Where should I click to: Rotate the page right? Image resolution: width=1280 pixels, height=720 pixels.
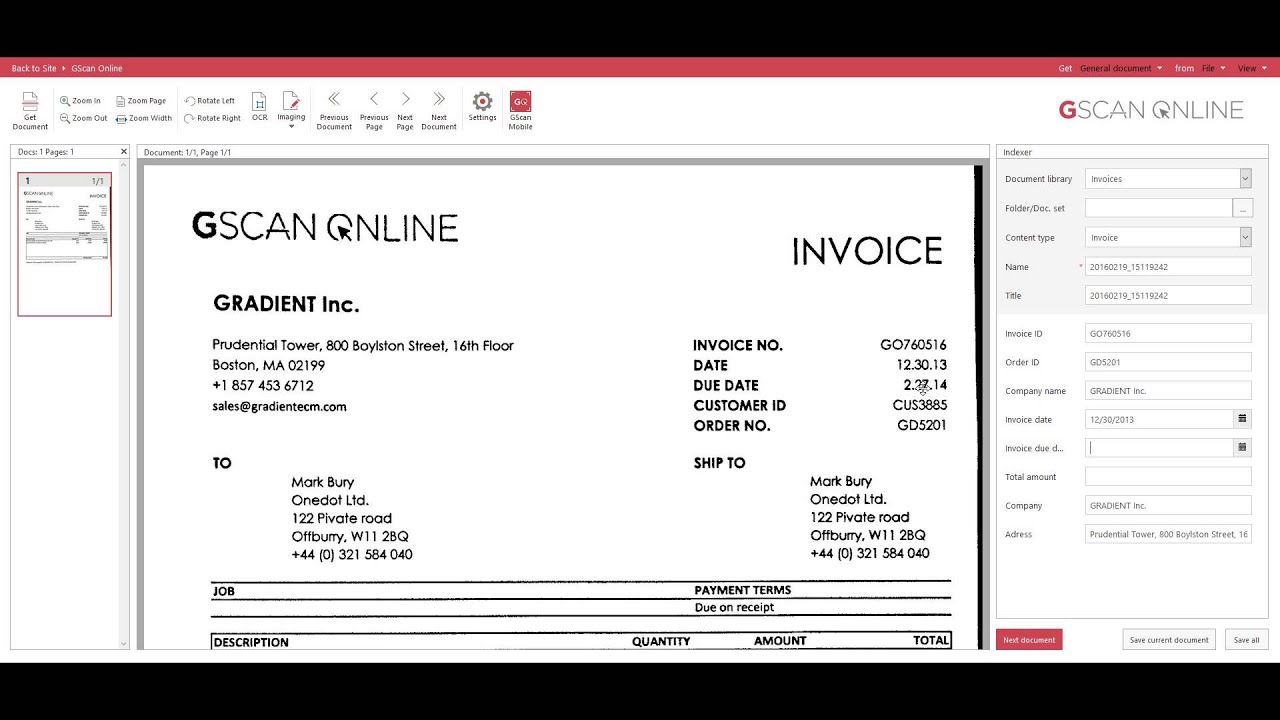coord(212,118)
